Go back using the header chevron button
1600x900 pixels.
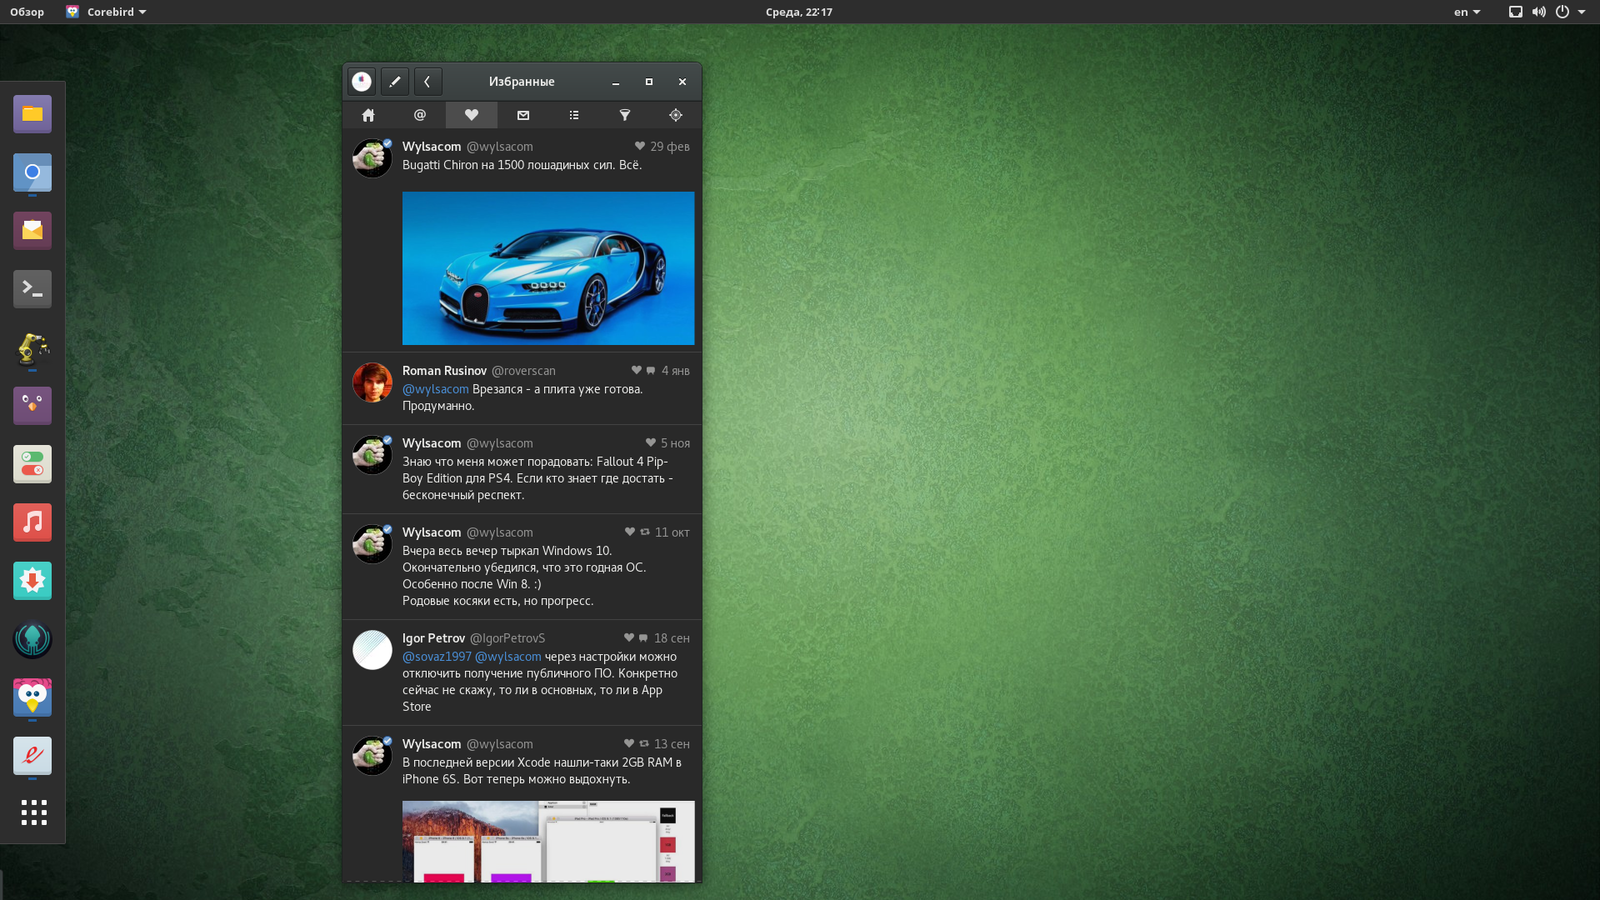[427, 82]
